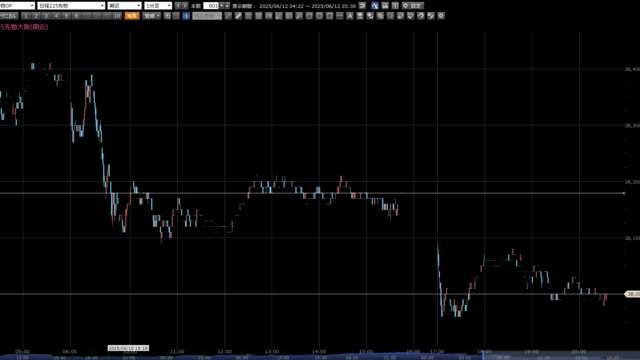Click the highlighted current price tag on axis

point(632,294)
